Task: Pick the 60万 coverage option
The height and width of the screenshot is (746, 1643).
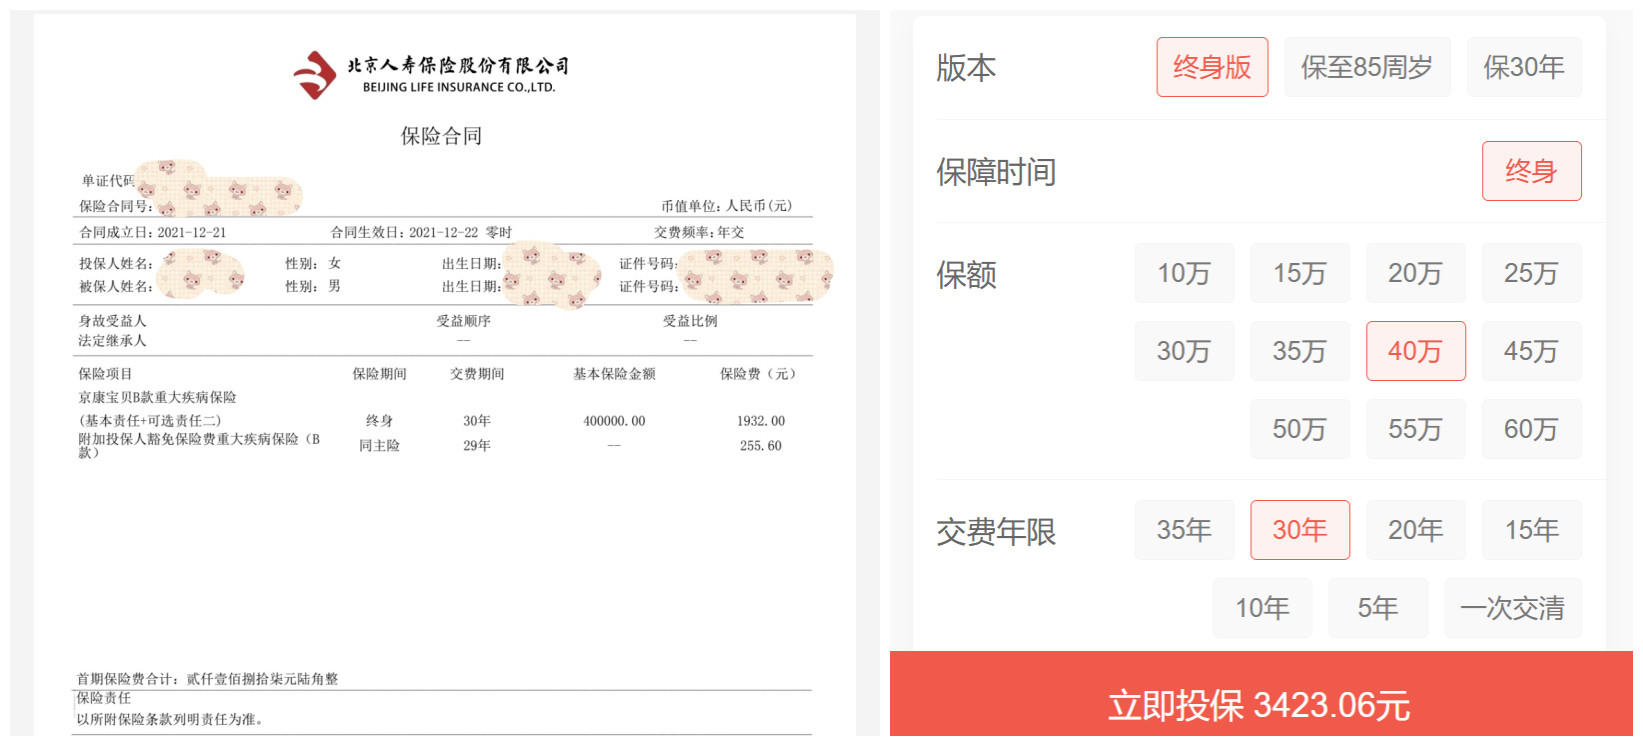Action: click(1532, 429)
